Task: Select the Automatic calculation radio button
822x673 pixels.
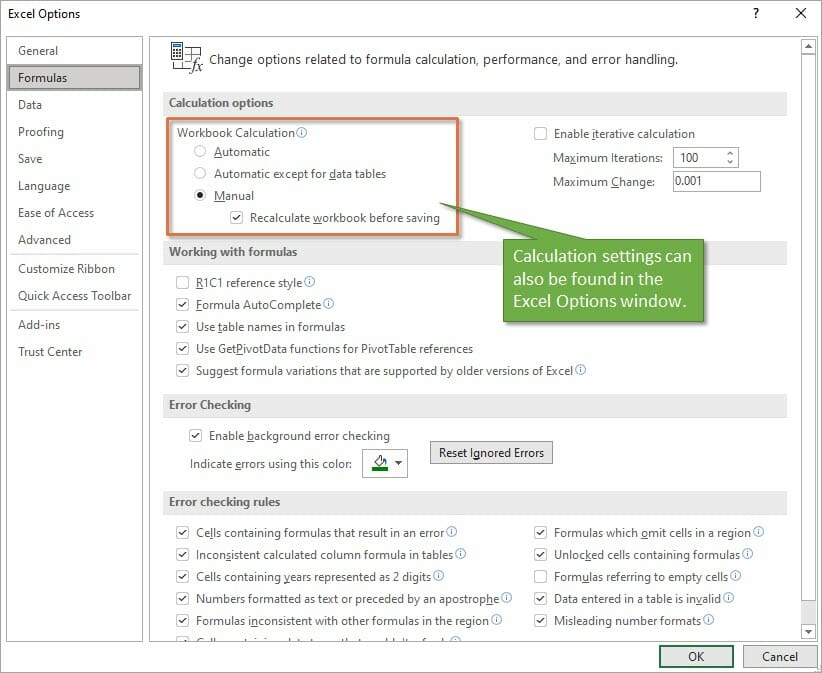Action: (x=201, y=152)
